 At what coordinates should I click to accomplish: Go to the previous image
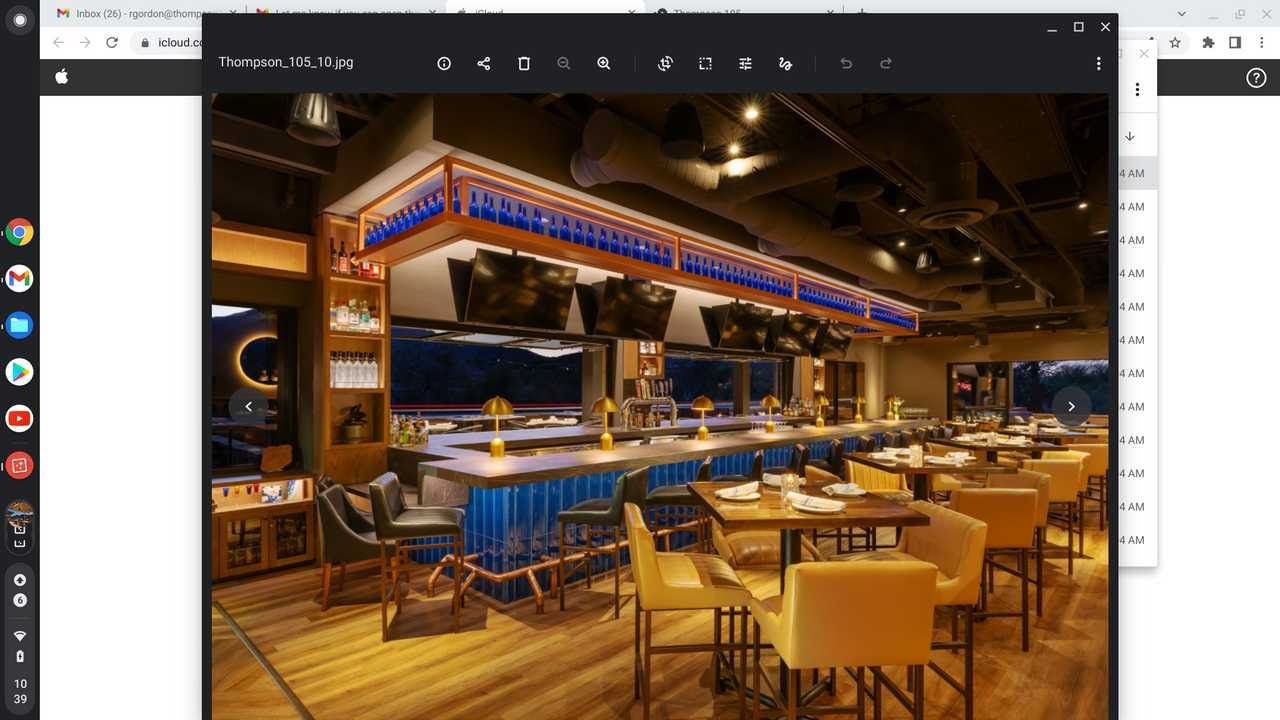tap(248, 406)
